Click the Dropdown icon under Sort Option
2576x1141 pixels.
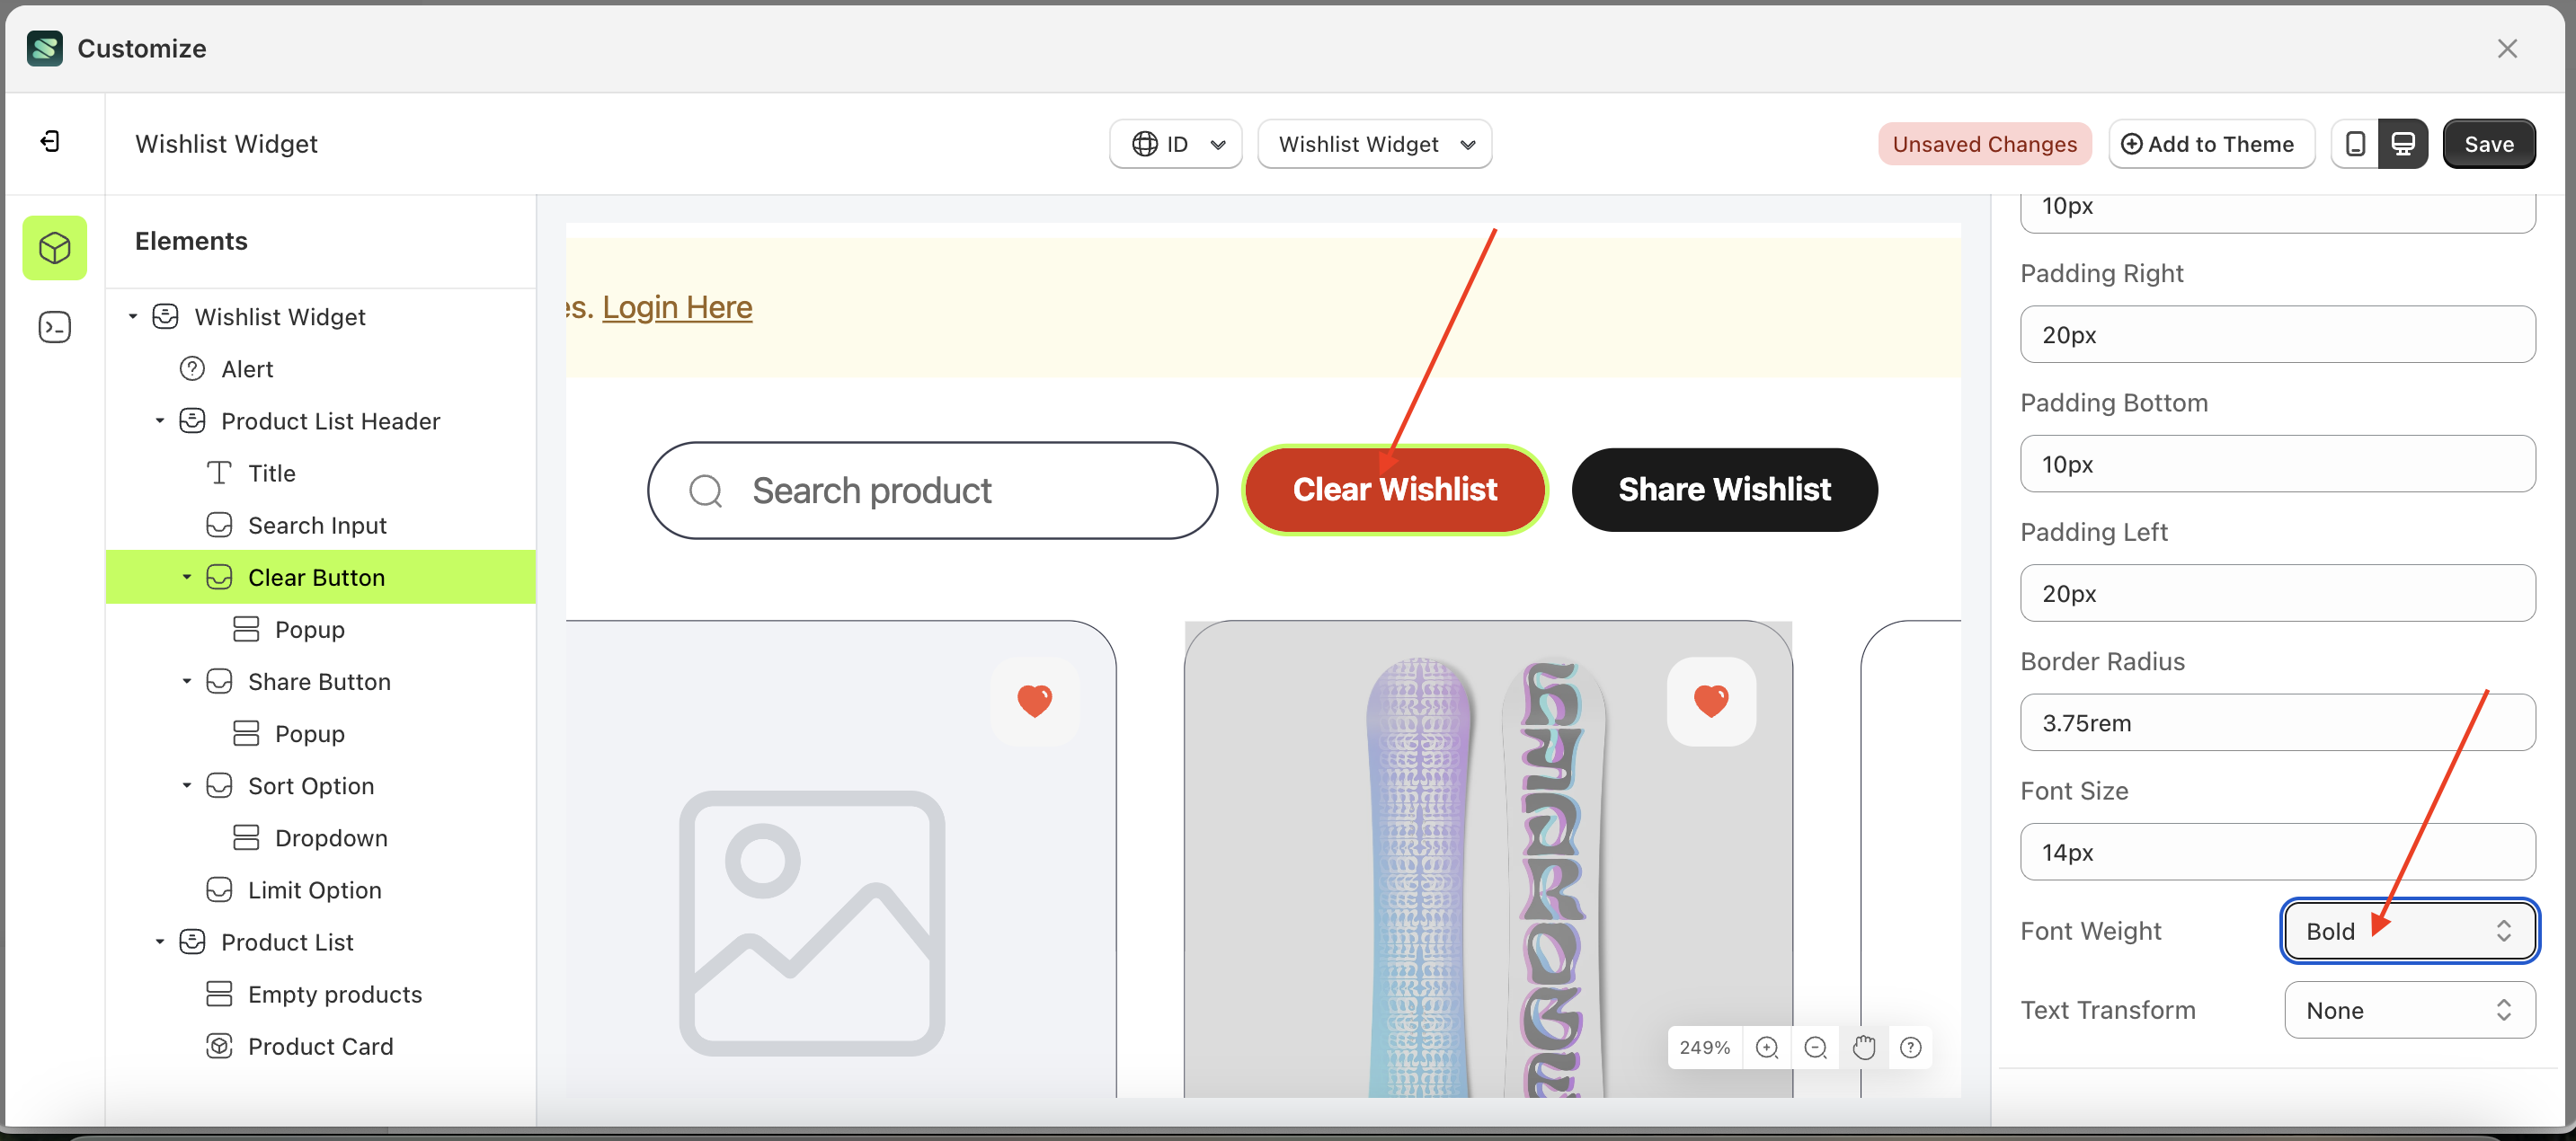245,837
